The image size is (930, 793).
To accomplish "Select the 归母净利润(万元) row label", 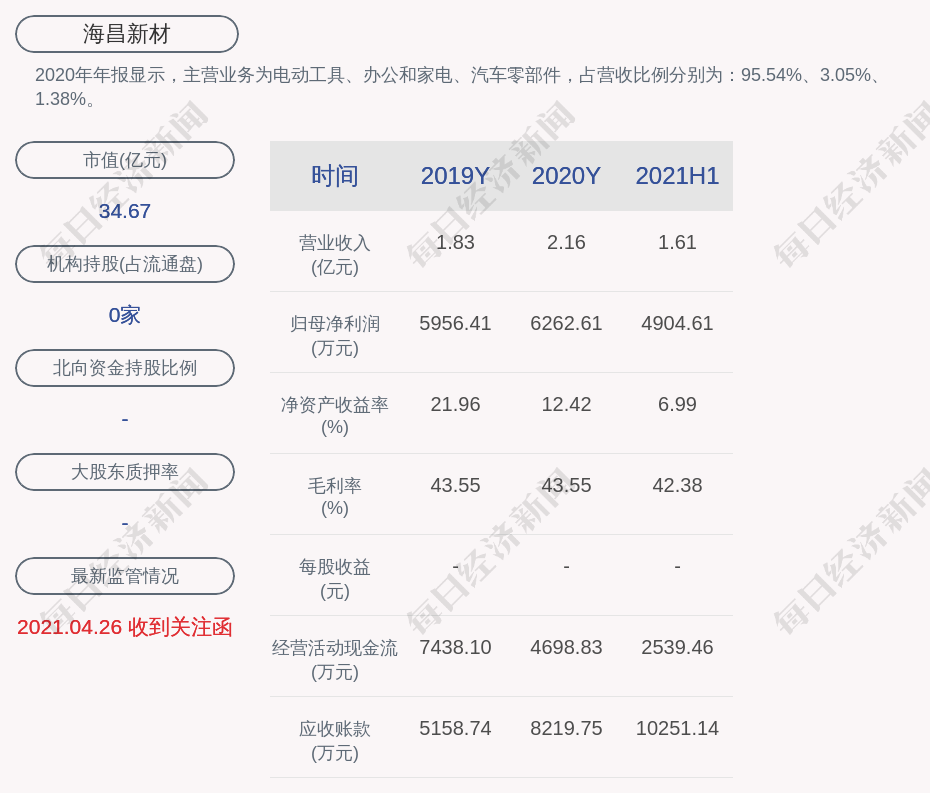I will click(x=335, y=336).
